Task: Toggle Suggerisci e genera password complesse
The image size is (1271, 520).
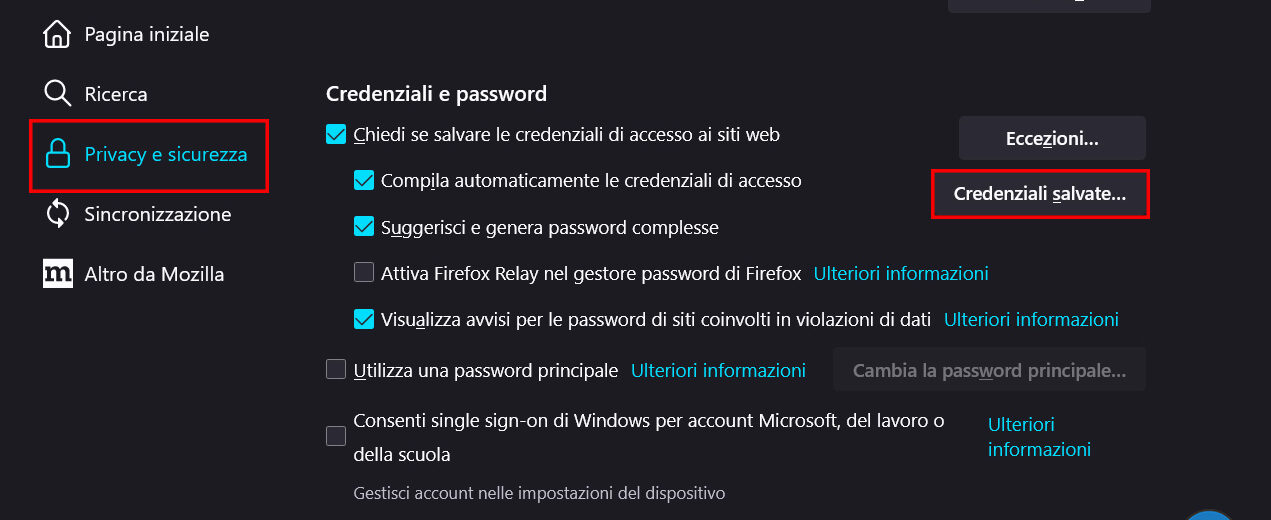Action: (364, 227)
